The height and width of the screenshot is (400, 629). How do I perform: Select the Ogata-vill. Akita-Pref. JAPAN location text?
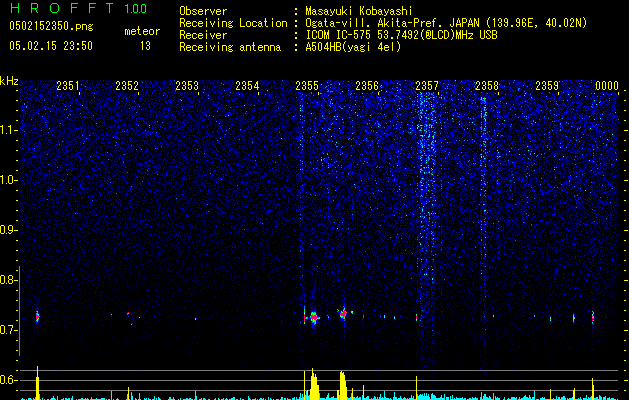[446, 23]
